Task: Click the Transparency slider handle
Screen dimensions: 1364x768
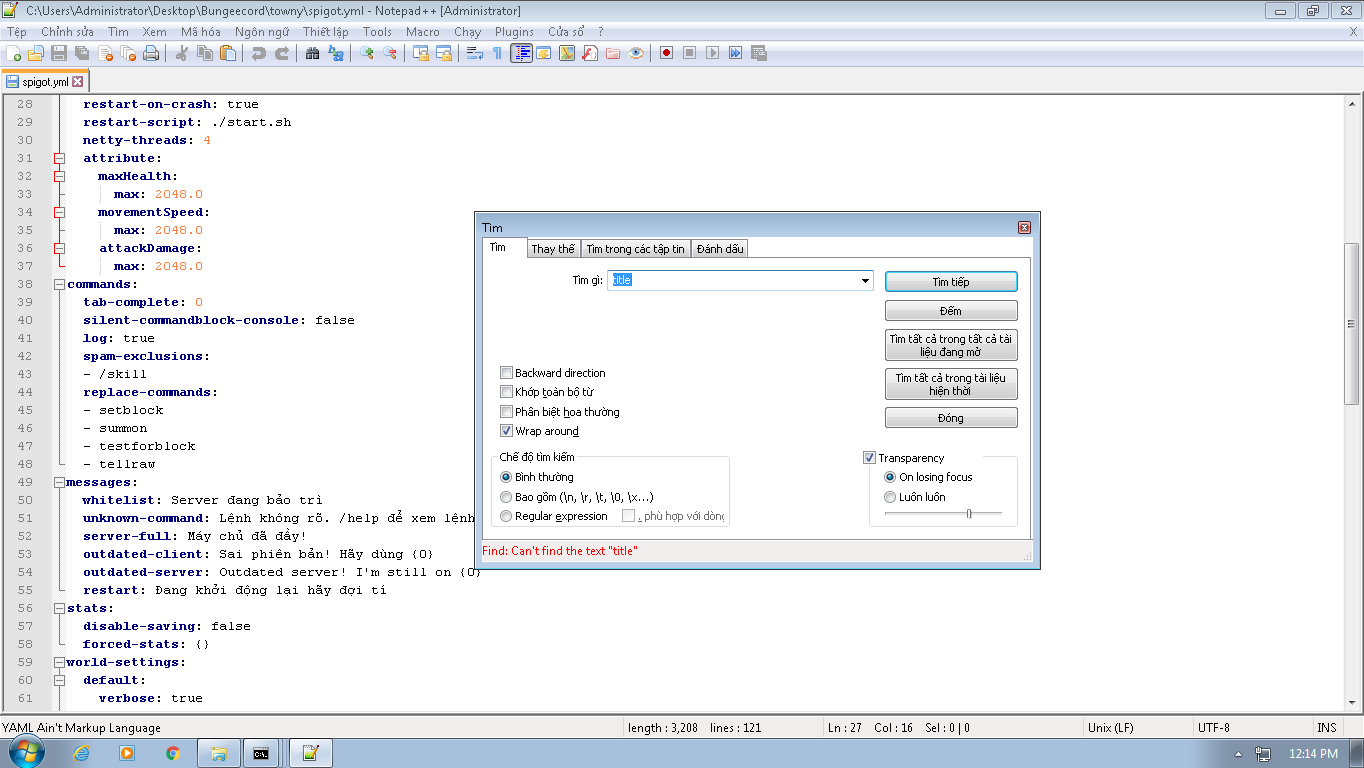Action: pyautogui.click(x=969, y=513)
